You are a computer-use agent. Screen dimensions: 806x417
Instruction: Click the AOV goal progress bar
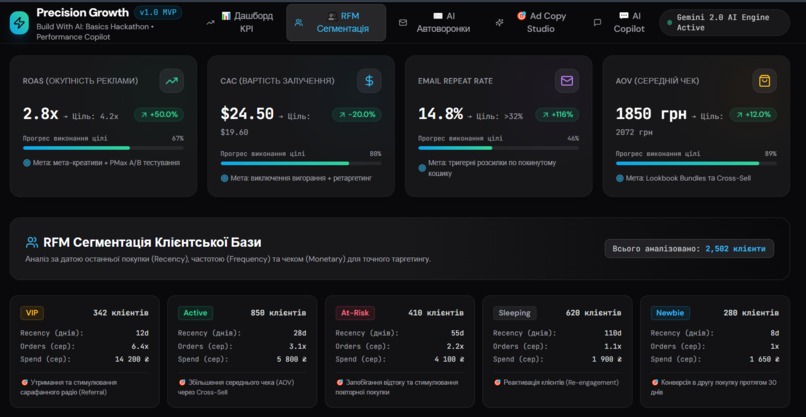click(x=696, y=164)
